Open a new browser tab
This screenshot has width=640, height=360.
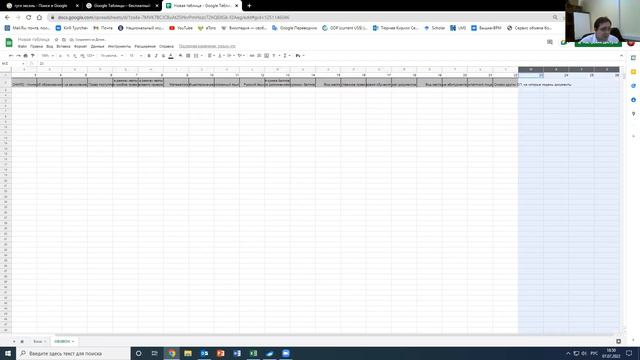click(249, 6)
